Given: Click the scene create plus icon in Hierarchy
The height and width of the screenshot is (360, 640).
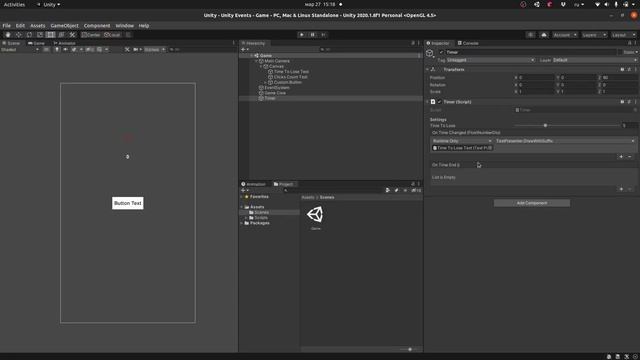Looking at the screenshot, I should pos(244,49).
